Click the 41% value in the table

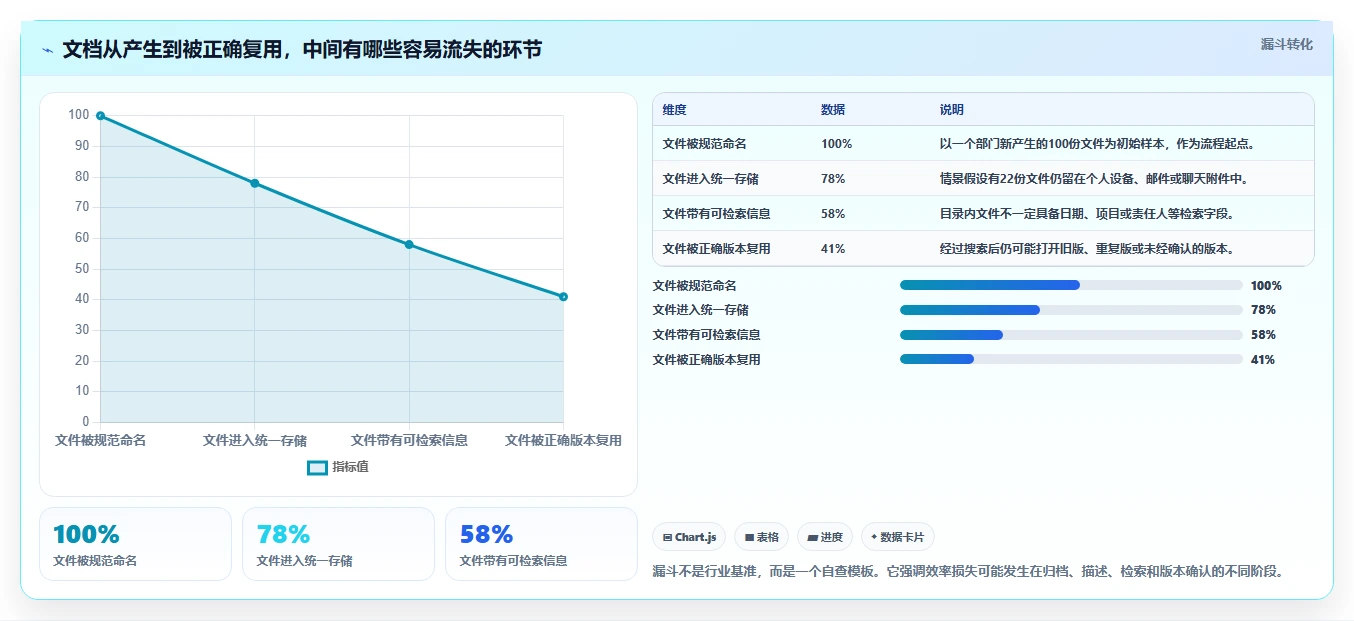[x=833, y=249]
